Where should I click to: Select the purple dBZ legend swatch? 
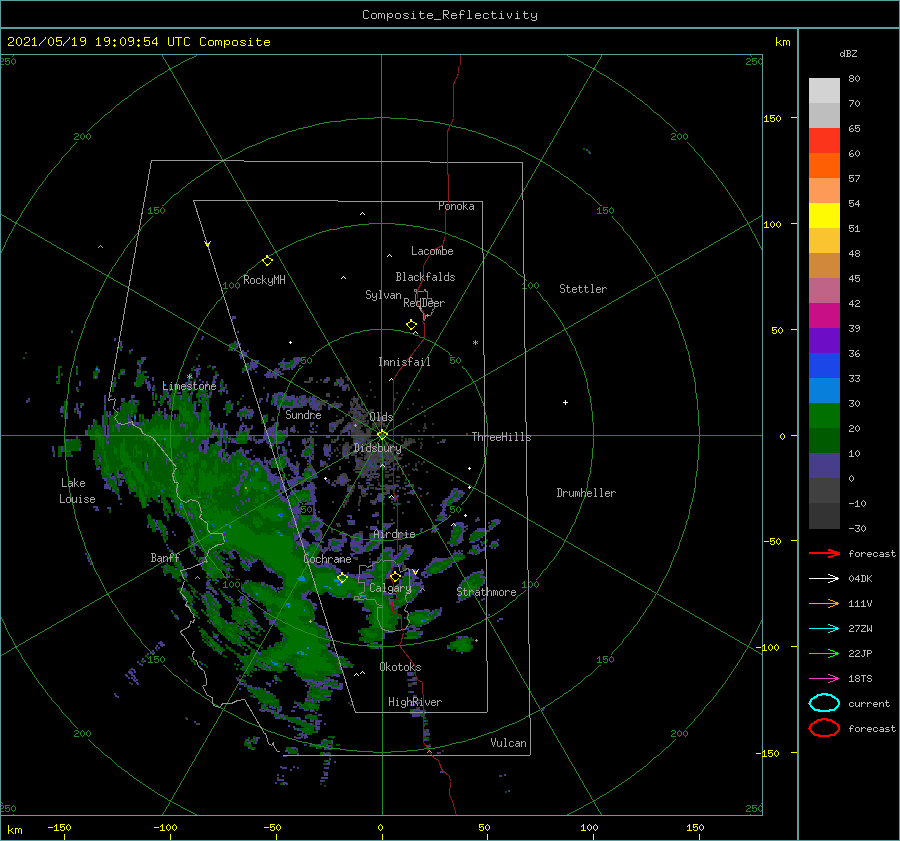tap(824, 341)
